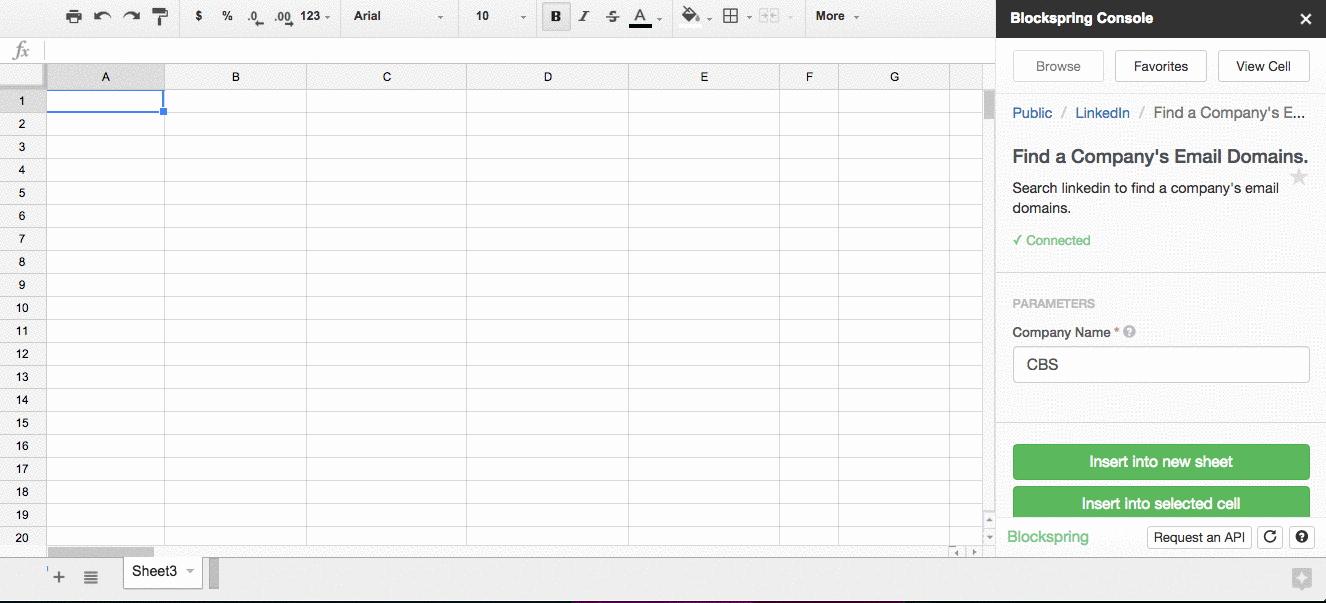The image size is (1326, 603).
Task: Open Blockspring help question-mark icon
Action: 1301,537
